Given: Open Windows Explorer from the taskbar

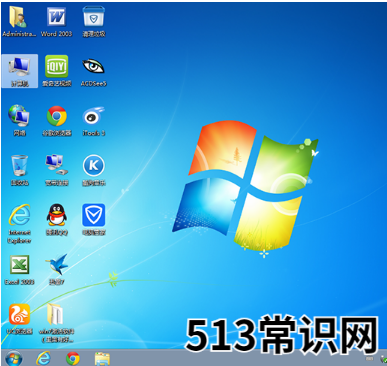Looking at the screenshot, I should 102,358.
